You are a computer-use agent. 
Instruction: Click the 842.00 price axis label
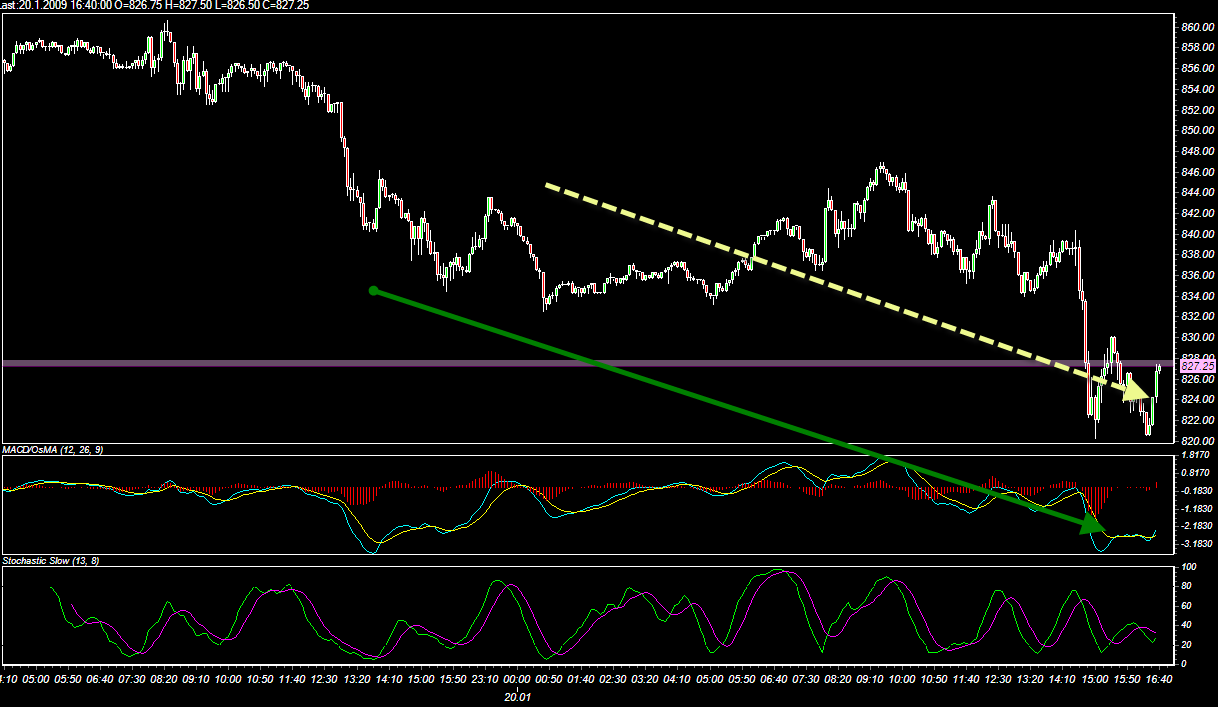point(1196,213)
